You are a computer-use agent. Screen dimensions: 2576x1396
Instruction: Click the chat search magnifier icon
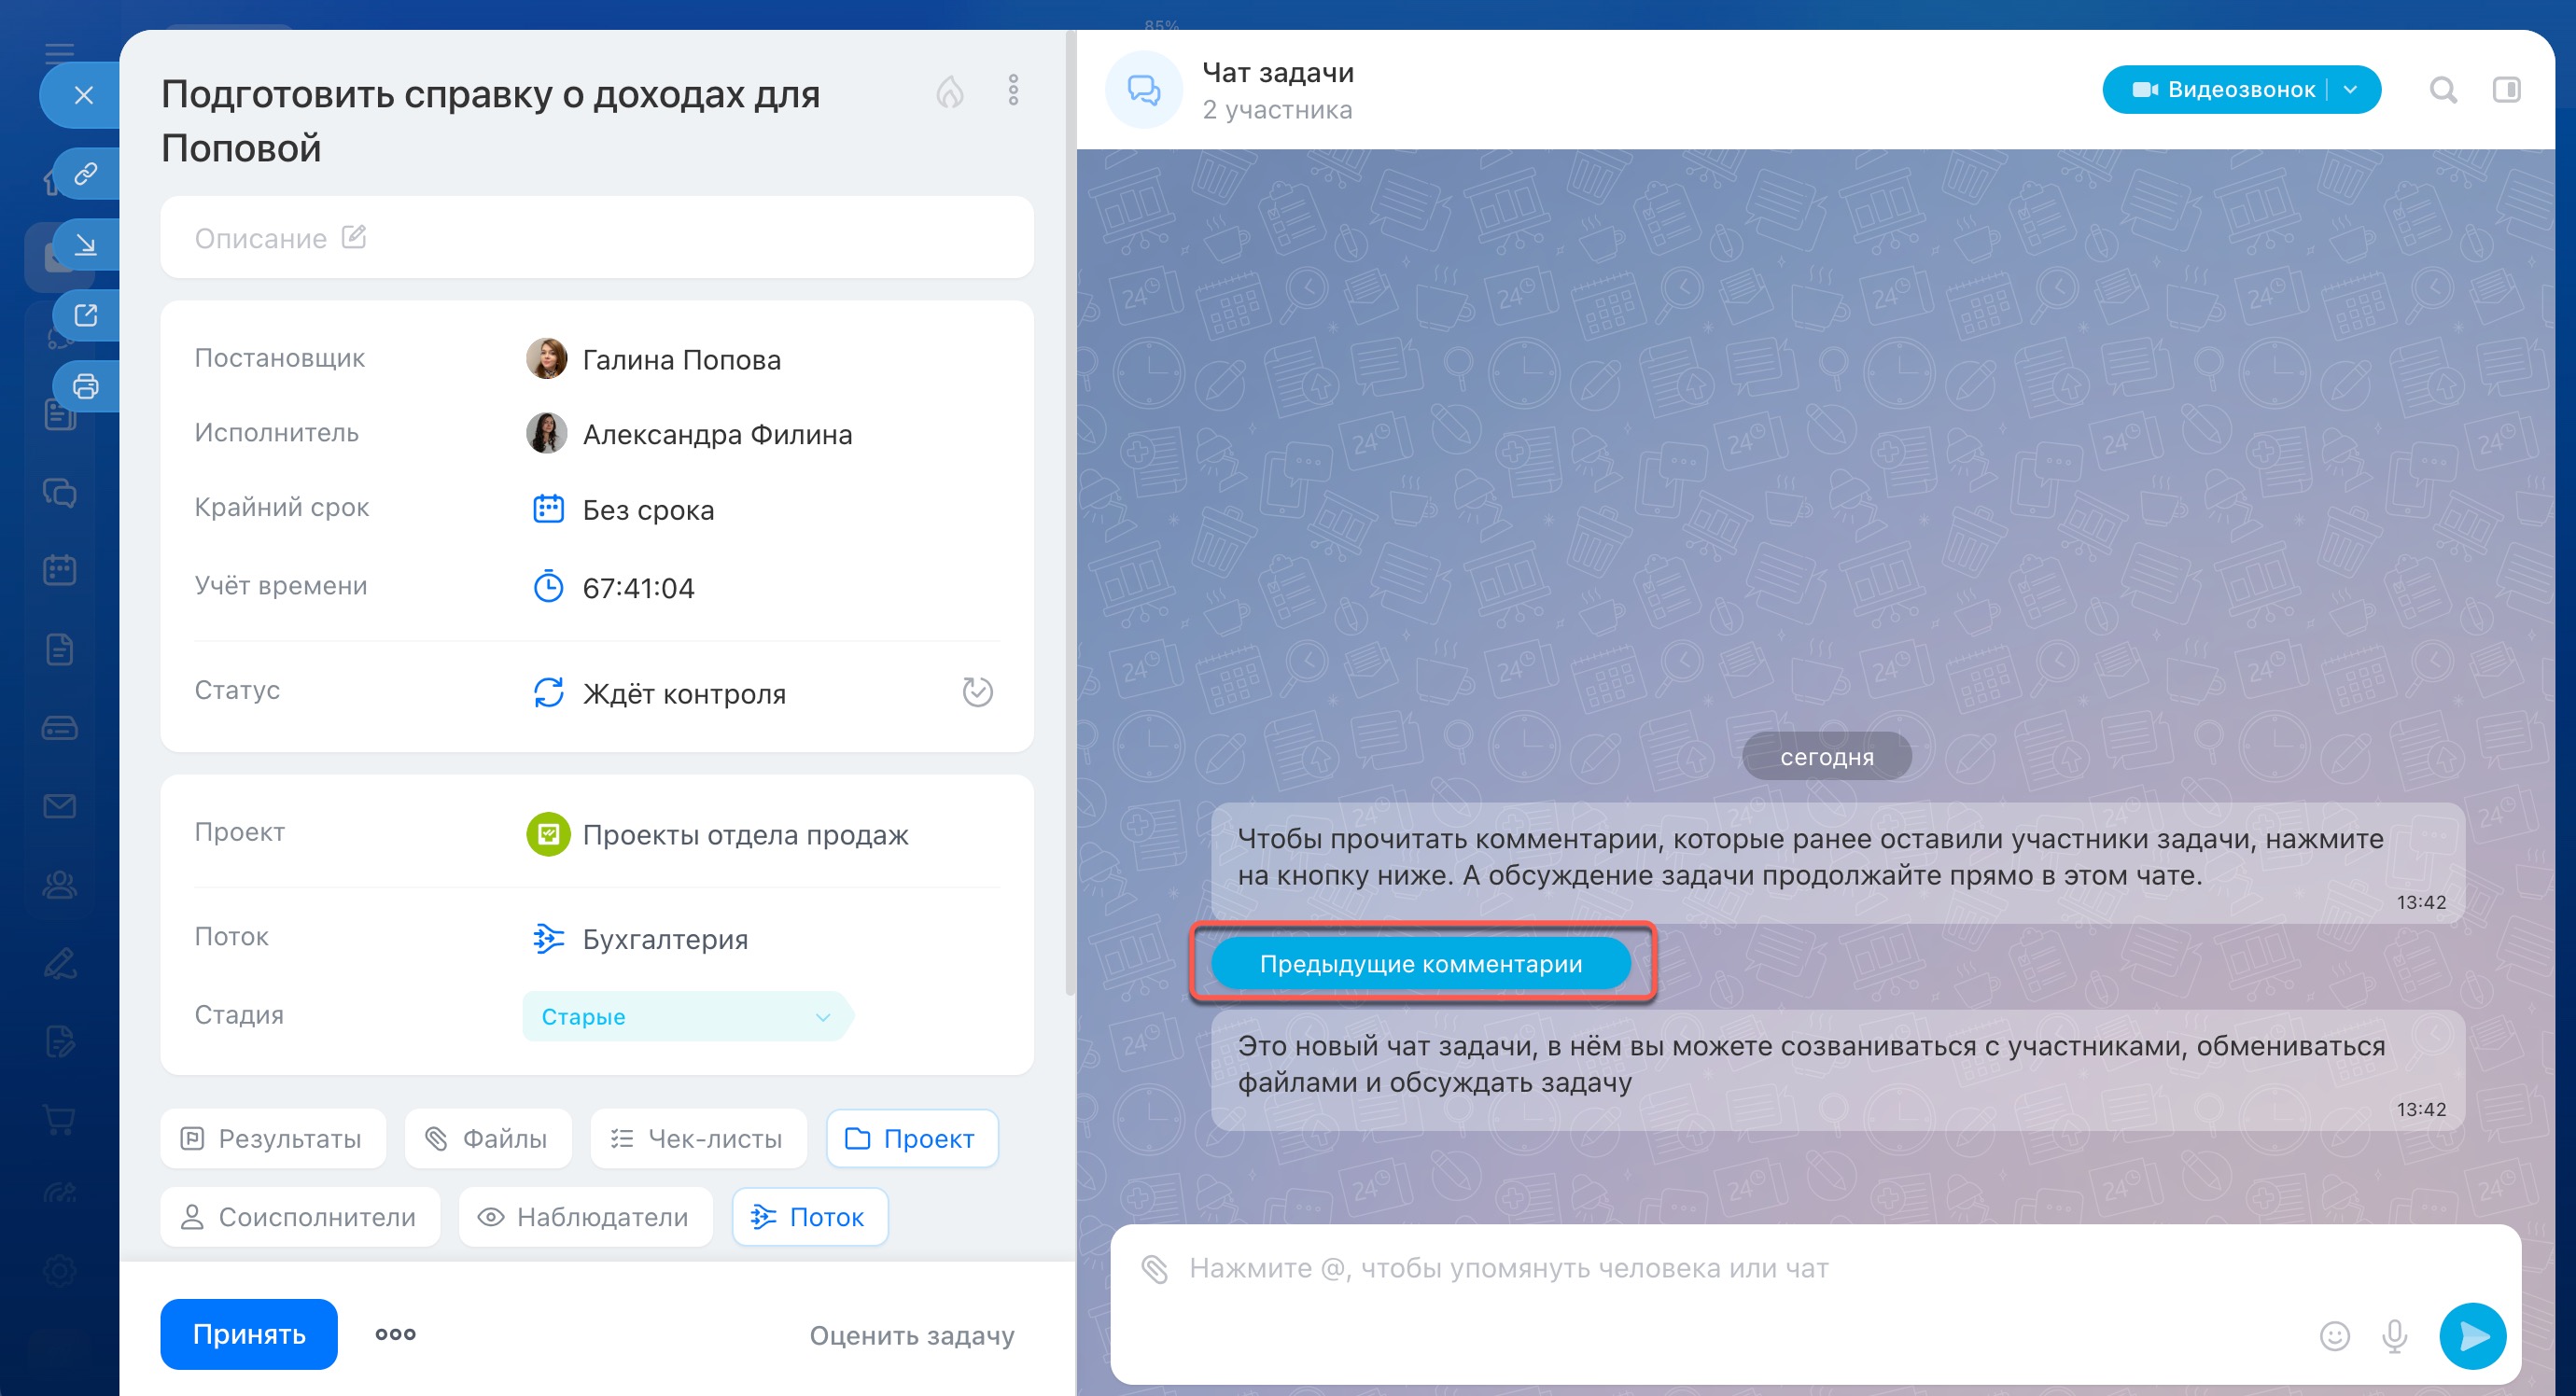[x=2442, y=90]
